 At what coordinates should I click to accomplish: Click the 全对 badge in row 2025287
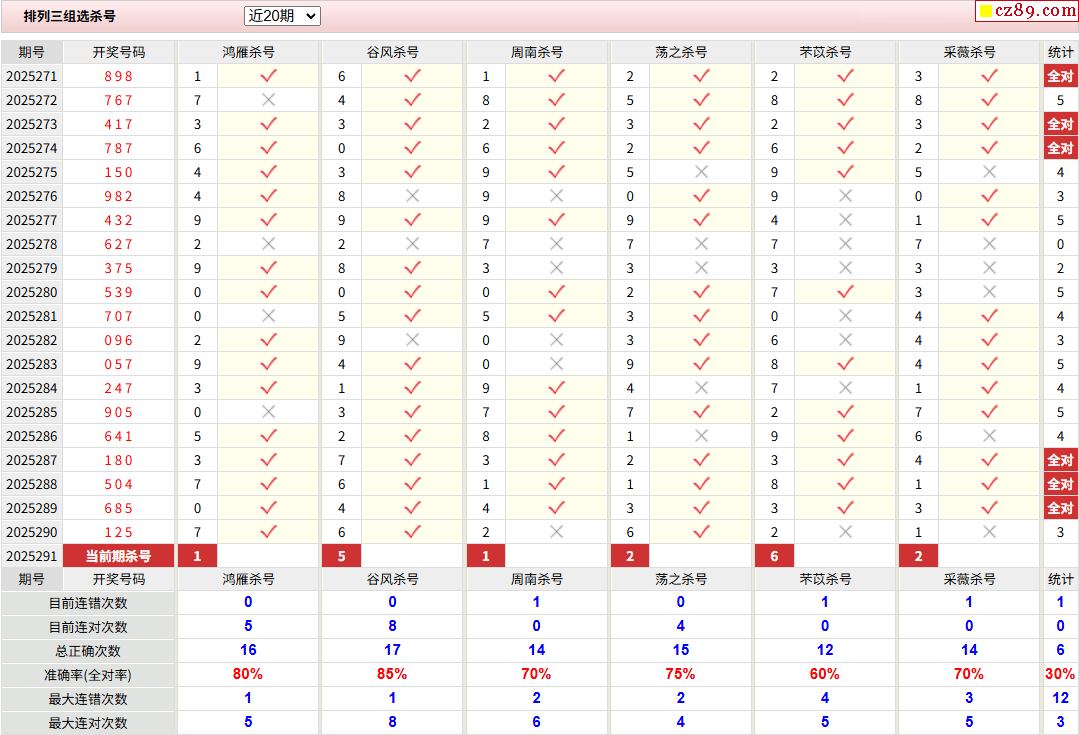[1060, 460]
